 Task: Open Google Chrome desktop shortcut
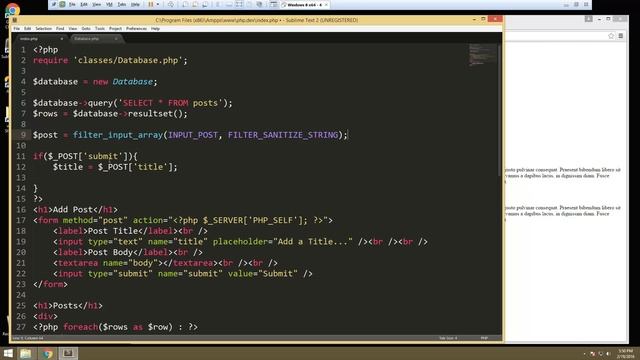12,10
